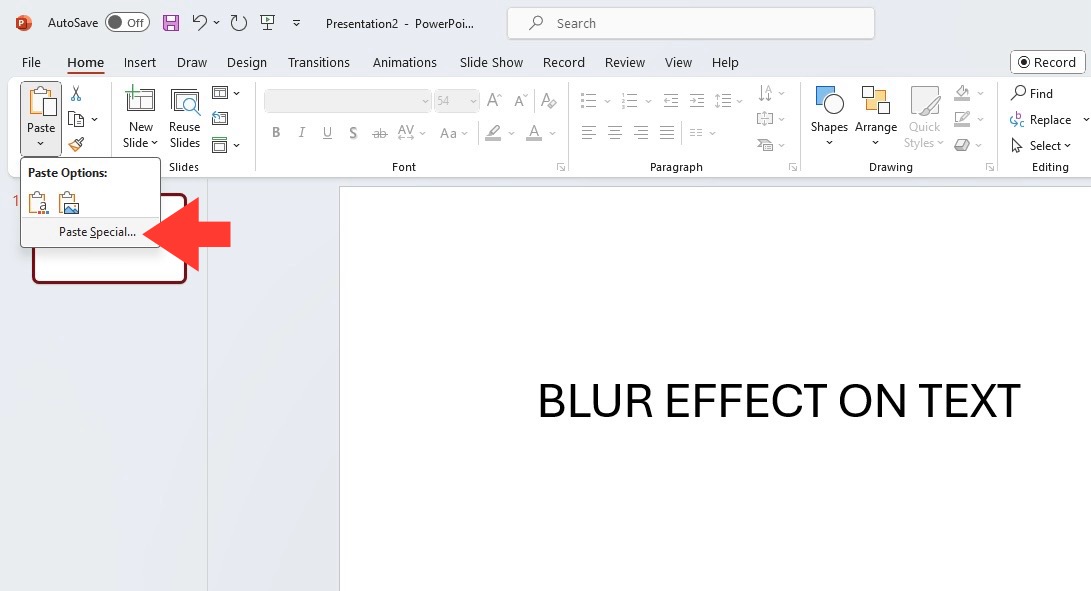Click Increase List Level icon
The image size is (1091, 591).
click(696, 101)
